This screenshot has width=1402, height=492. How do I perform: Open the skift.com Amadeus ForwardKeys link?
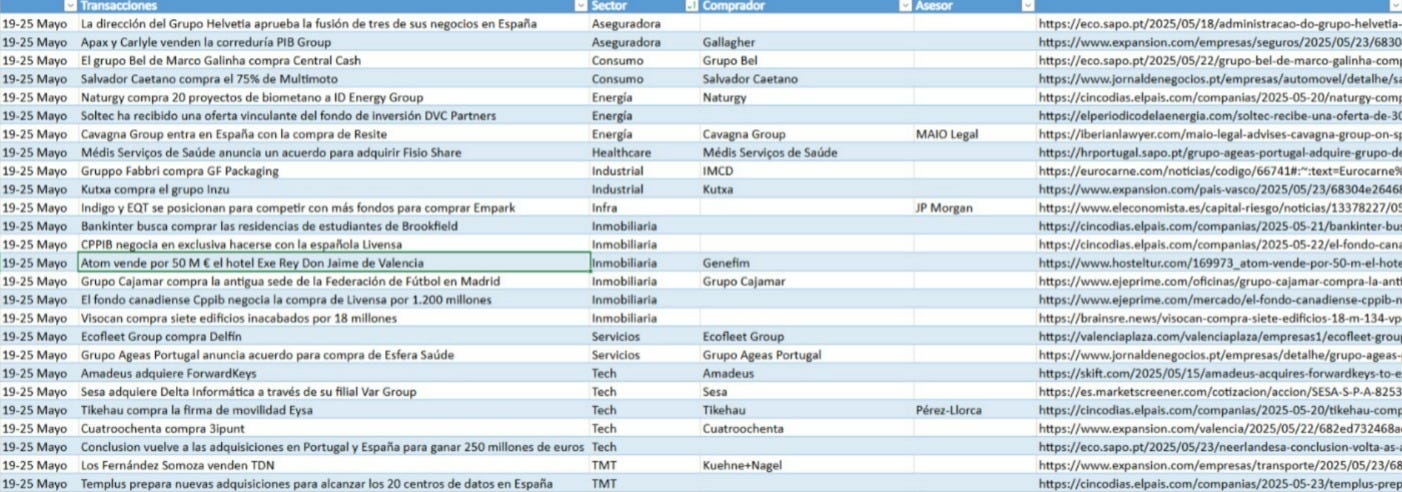point(1219,373)
